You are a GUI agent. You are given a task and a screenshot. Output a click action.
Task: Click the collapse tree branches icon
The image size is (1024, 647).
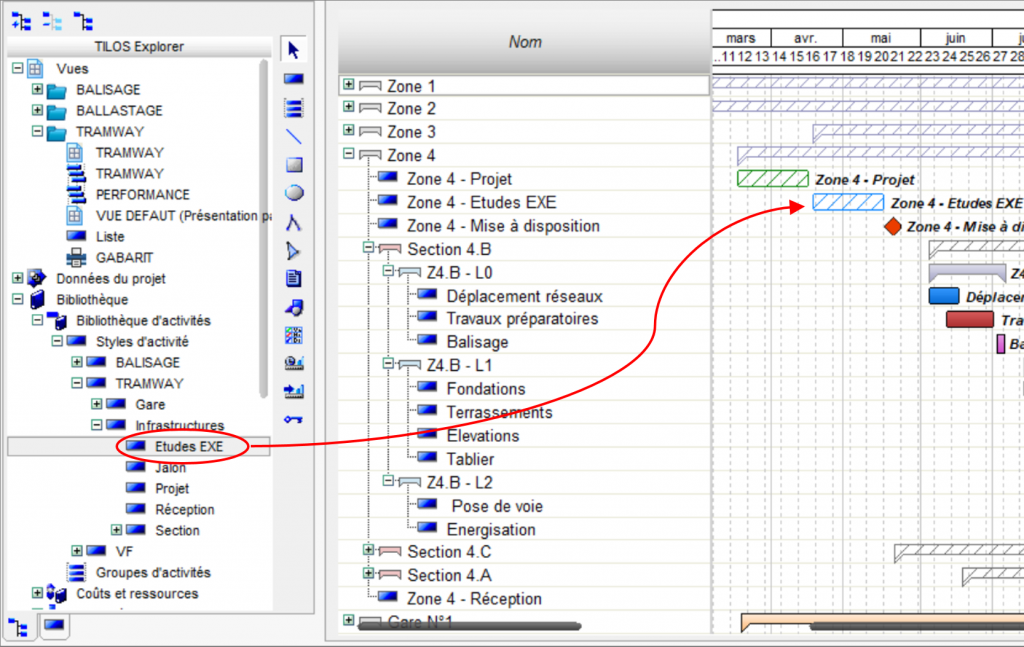[x=52, y=22]
